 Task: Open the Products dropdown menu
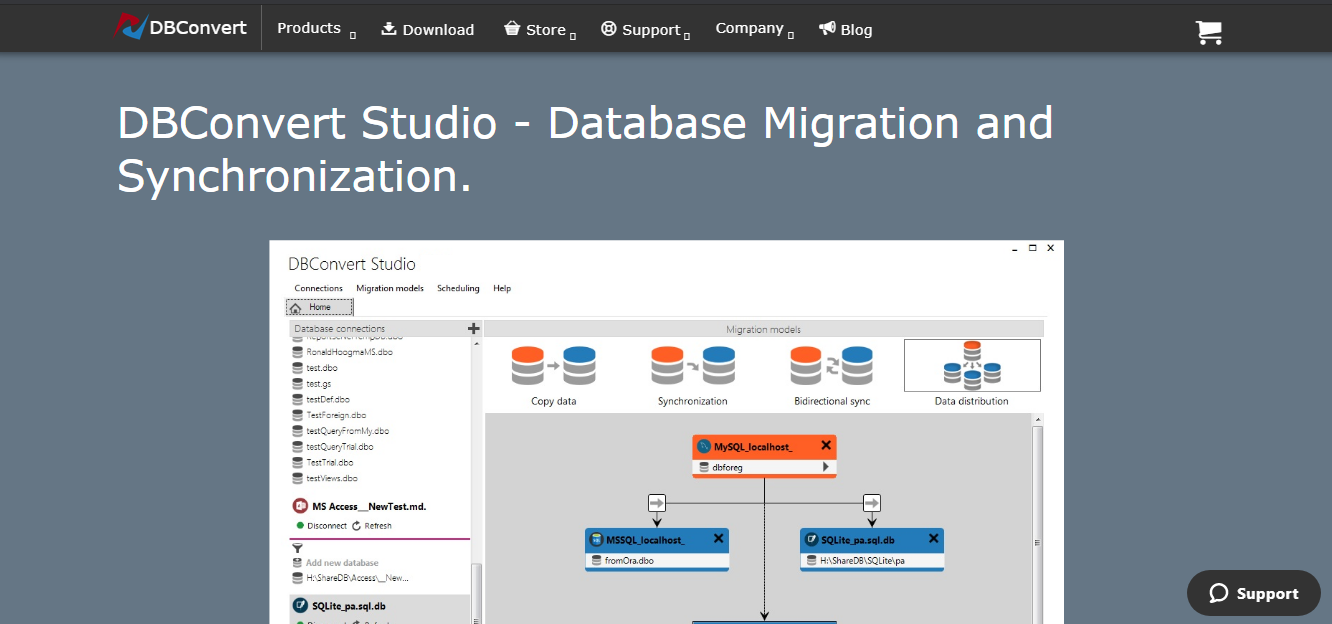(316, 29)
